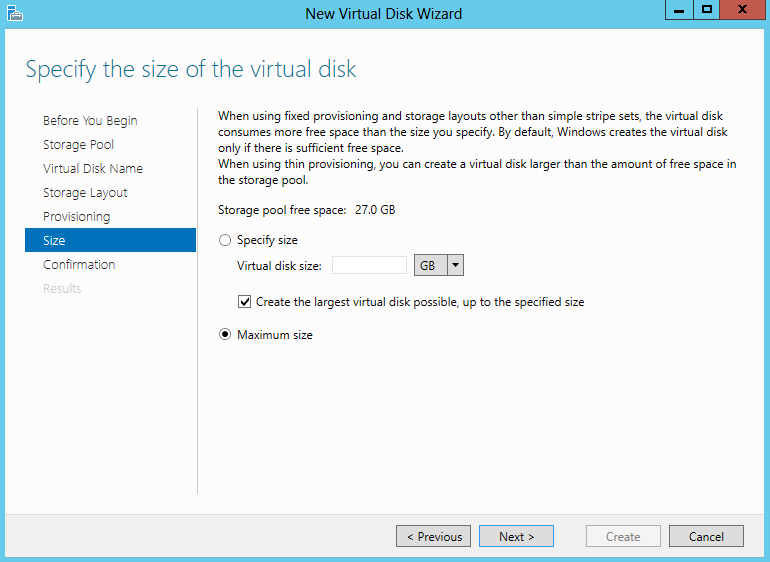This screenshot has width=770, height=562.
Task: Open the Virtual Disk Name step
Action: coord(93,169)
